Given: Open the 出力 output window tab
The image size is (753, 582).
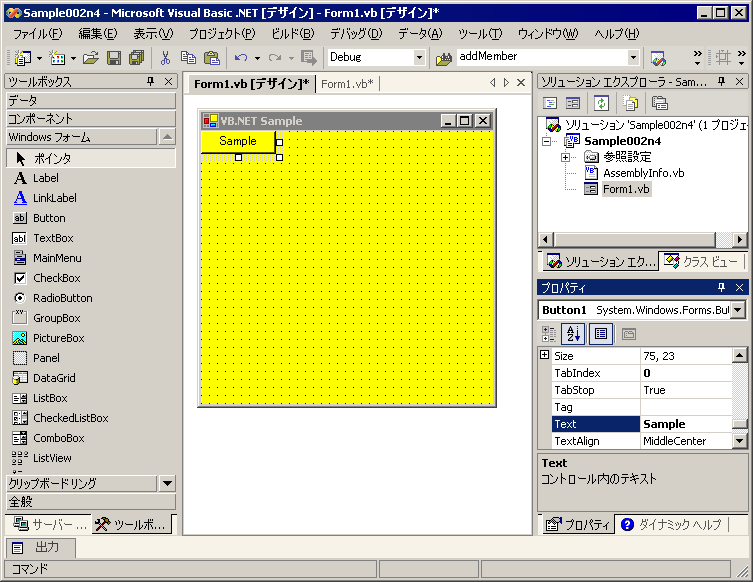Looking at the screenshot, I should [40, 547].
